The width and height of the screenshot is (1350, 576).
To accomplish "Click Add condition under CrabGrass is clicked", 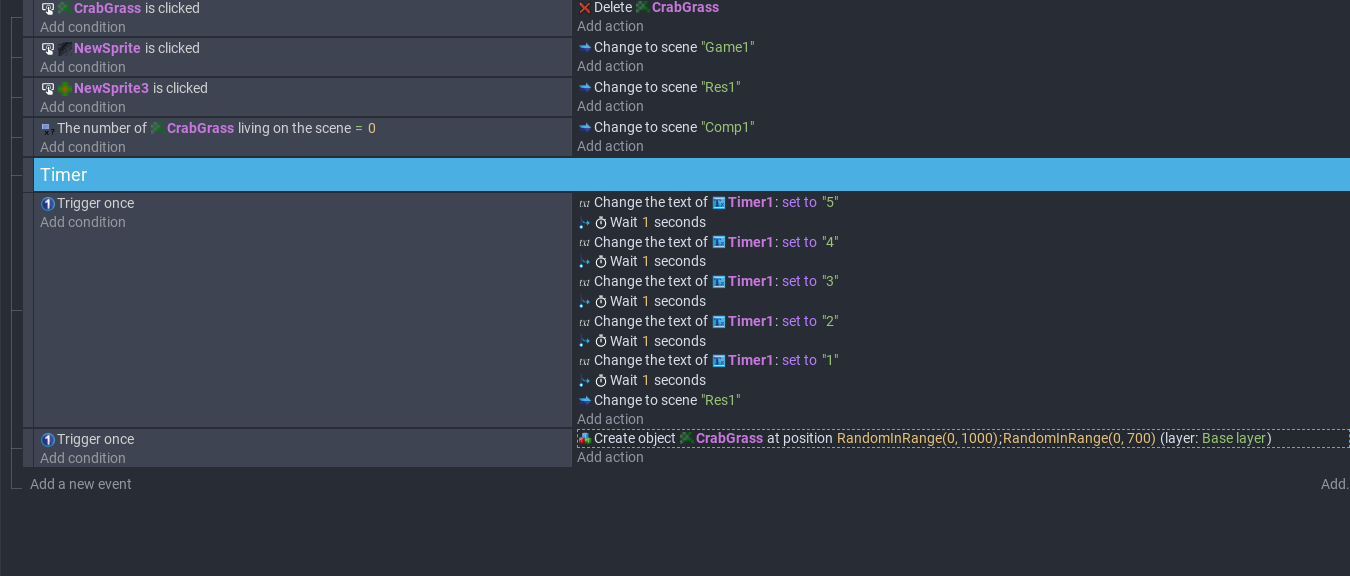I will 83,27.
